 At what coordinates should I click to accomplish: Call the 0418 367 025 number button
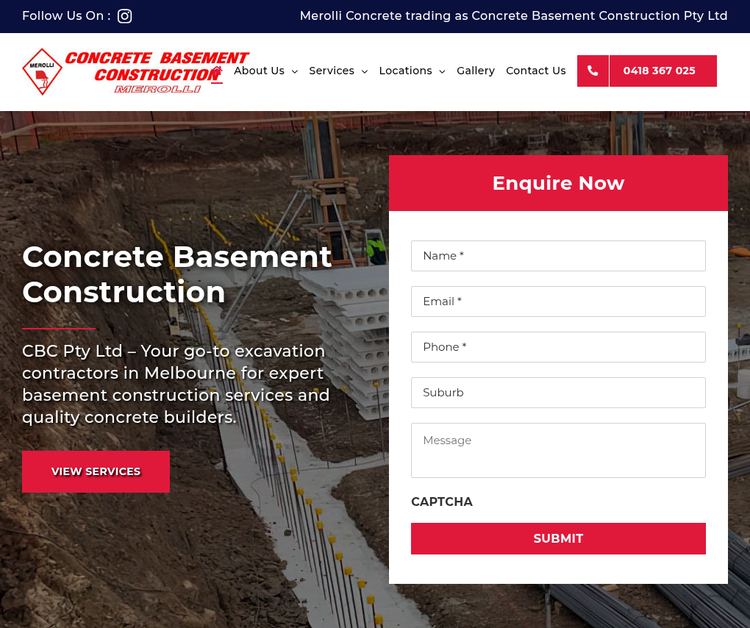pyautogui.click(x=660, y=71)
